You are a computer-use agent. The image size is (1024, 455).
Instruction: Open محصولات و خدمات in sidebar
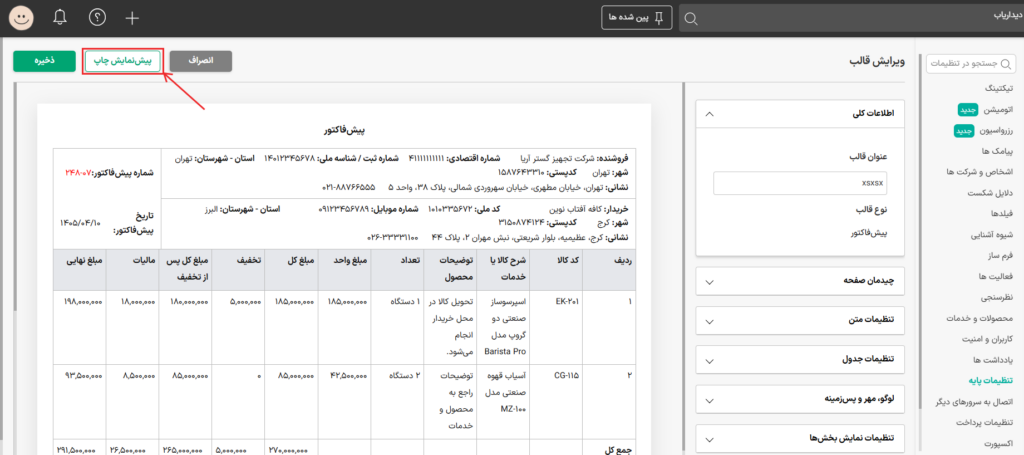tap(980, 319)
